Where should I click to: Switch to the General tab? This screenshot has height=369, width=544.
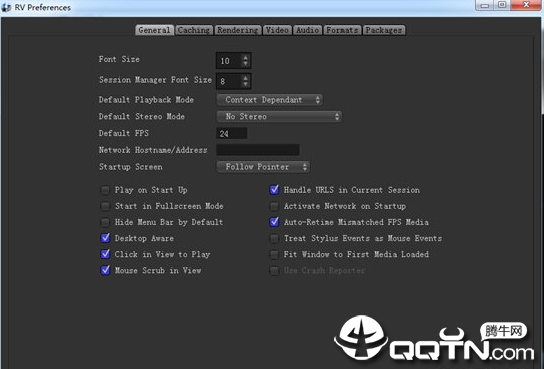(154, 30)
